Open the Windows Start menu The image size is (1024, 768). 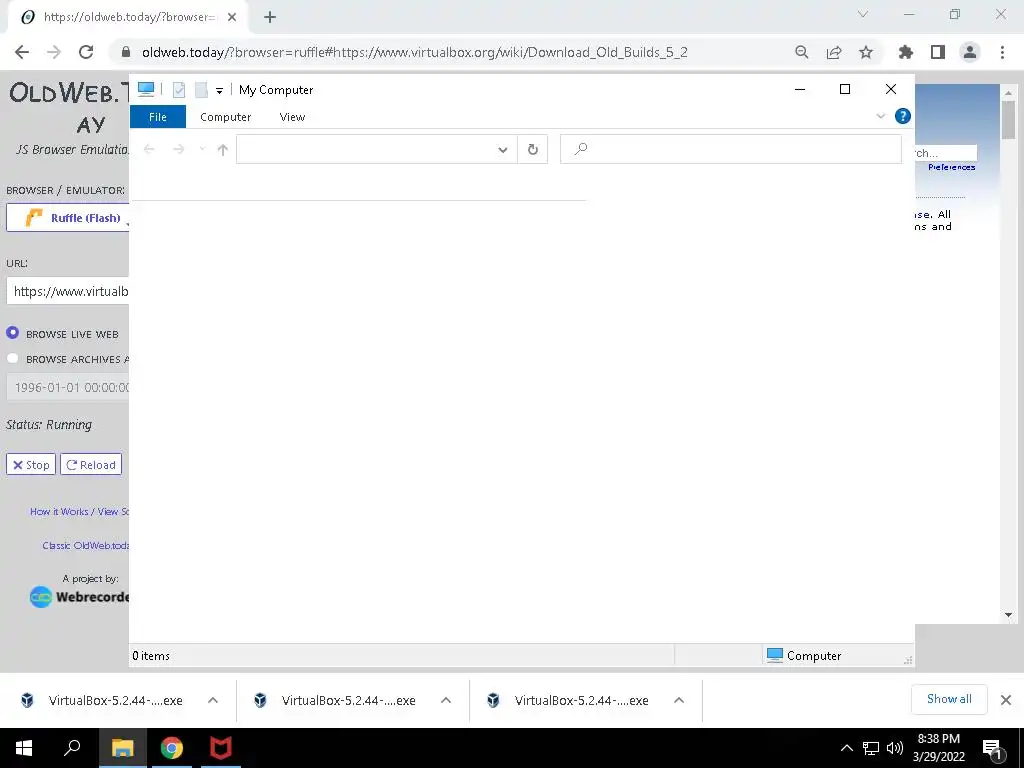pos(24,748)
